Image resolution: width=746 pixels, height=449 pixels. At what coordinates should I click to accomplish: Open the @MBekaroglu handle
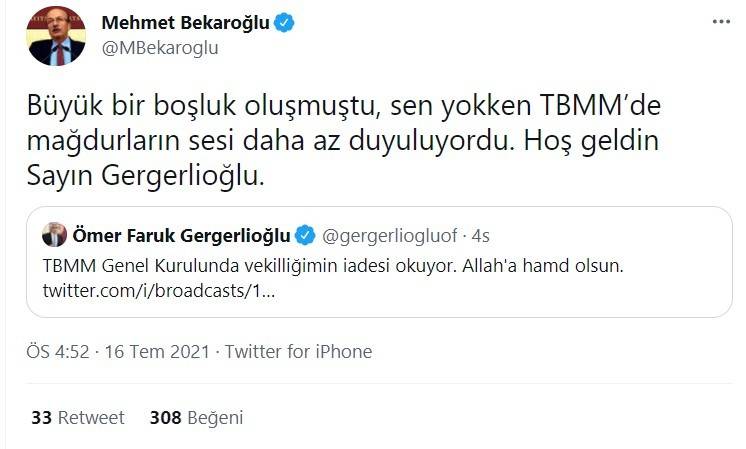coord(160,47)
